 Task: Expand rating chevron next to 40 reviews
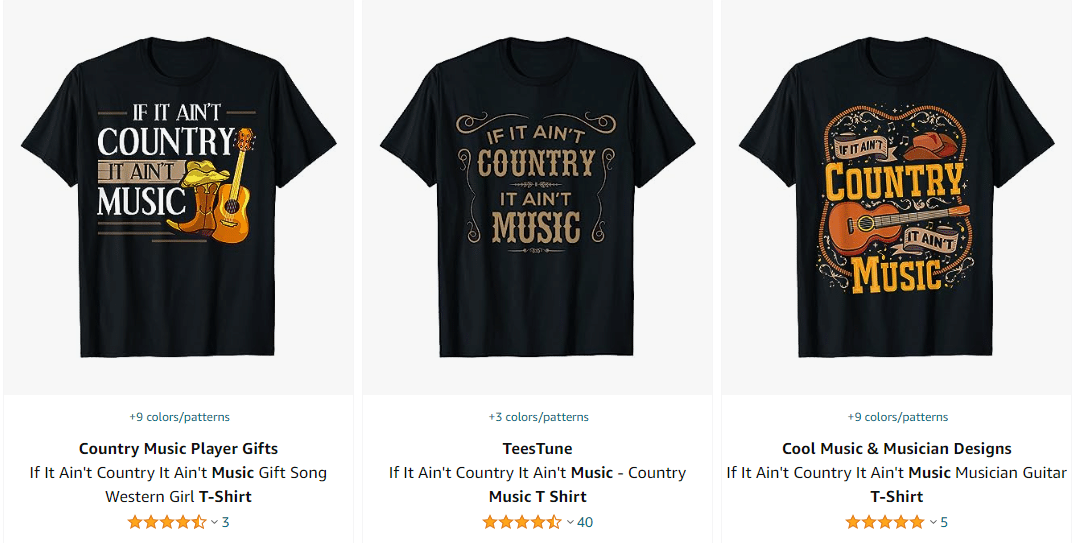(569, 522)
